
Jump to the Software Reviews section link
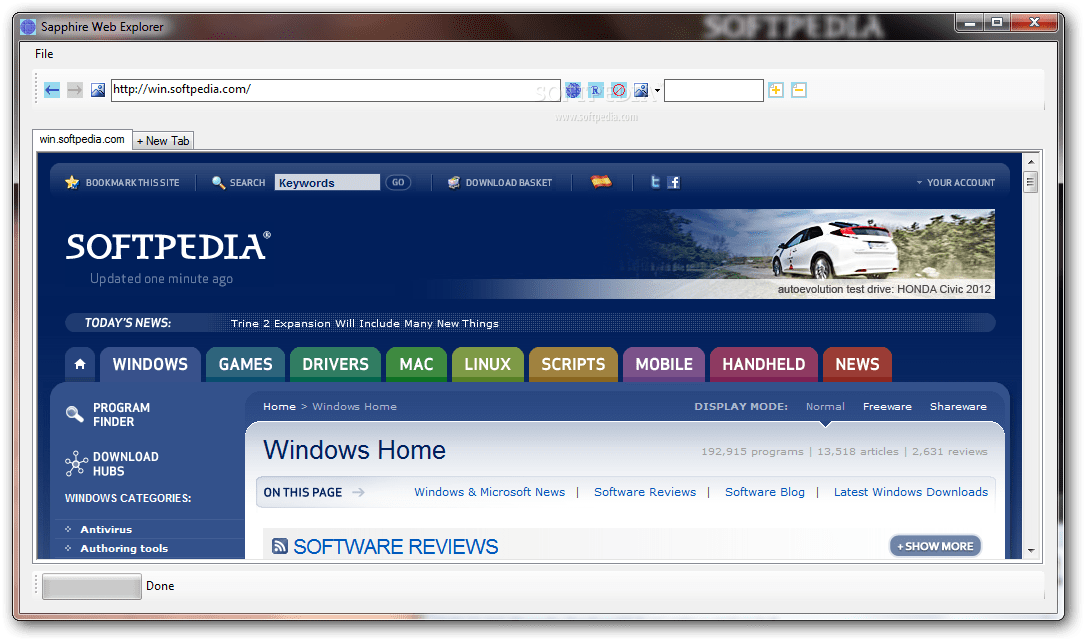(x=645, y=492)
